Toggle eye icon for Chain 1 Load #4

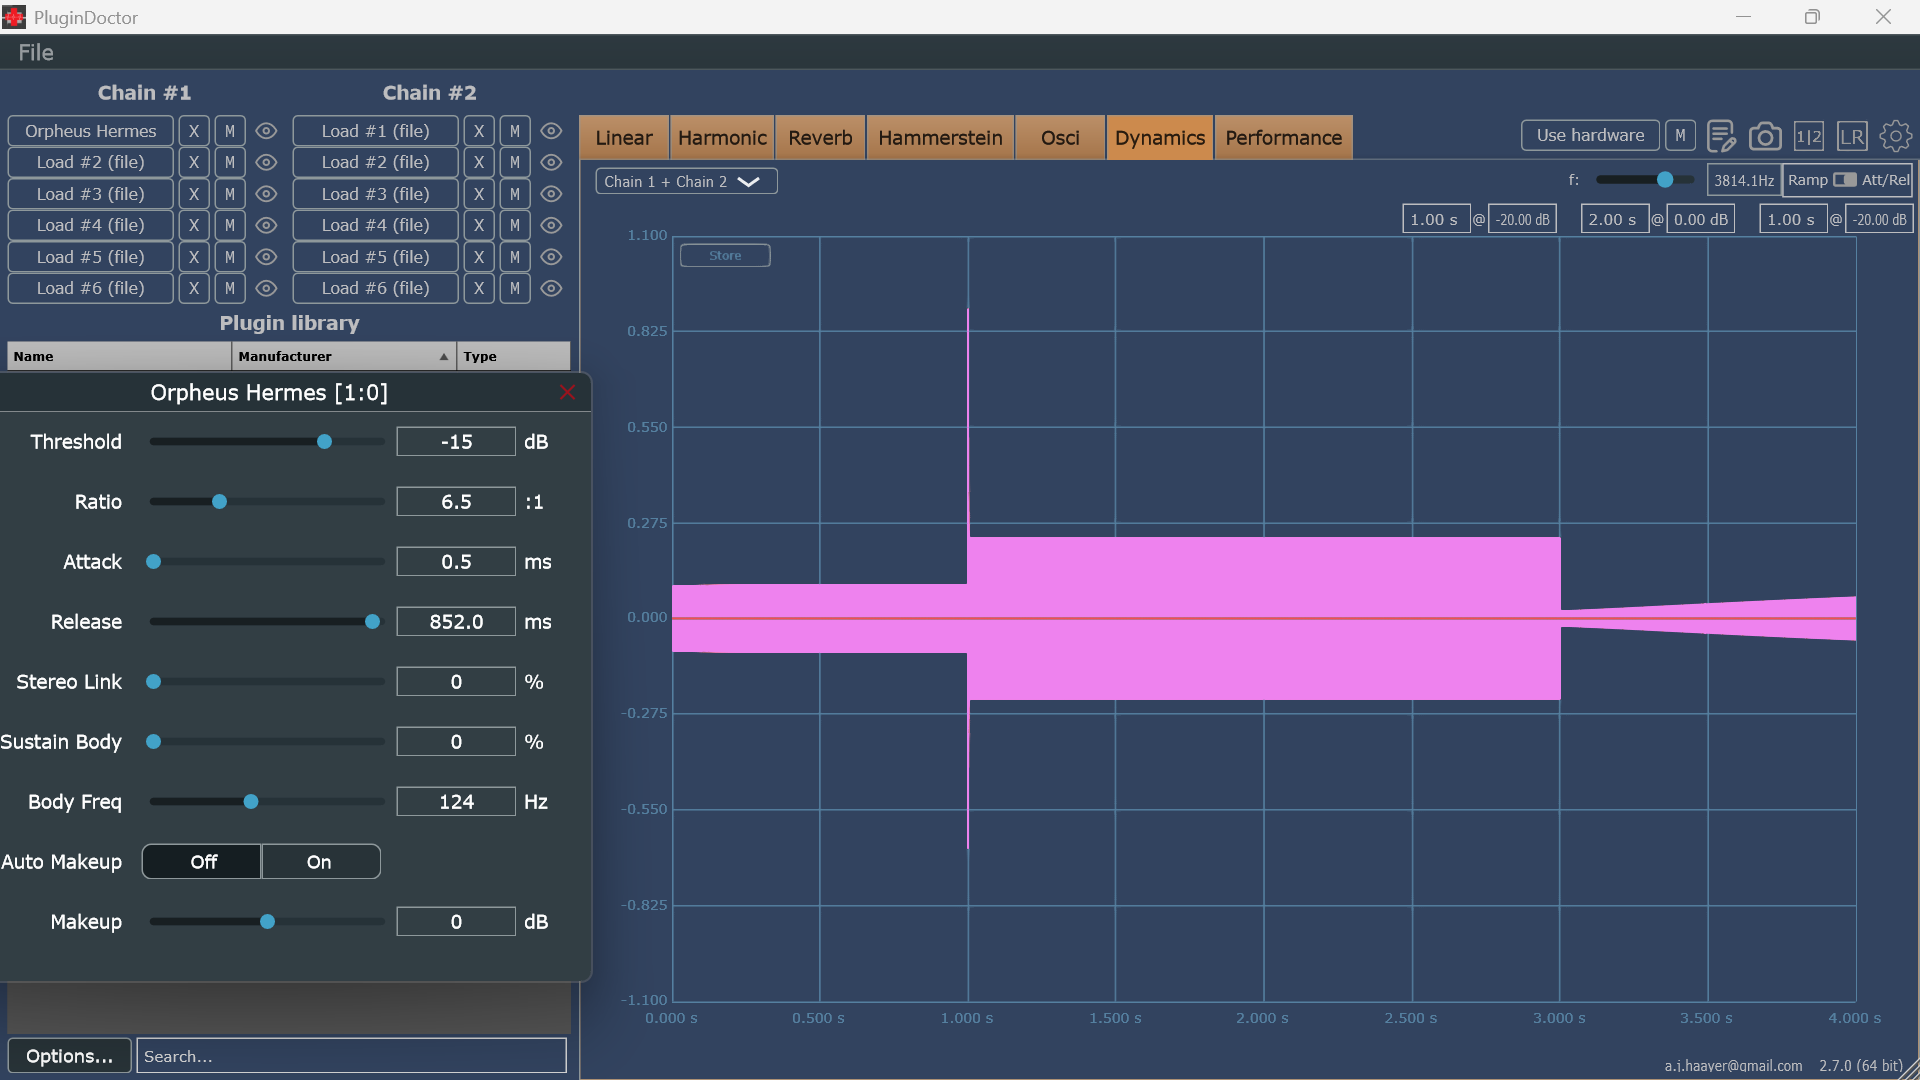266,225
